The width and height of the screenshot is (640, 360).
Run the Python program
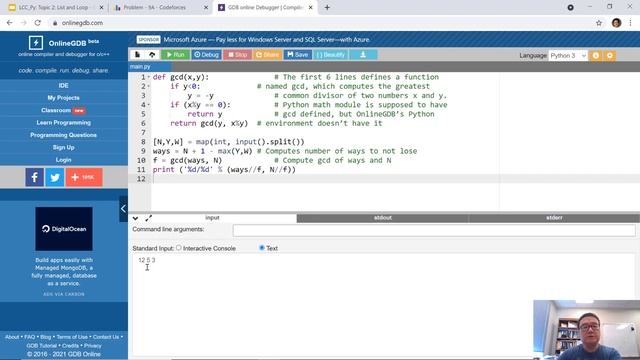coord(176,55)
